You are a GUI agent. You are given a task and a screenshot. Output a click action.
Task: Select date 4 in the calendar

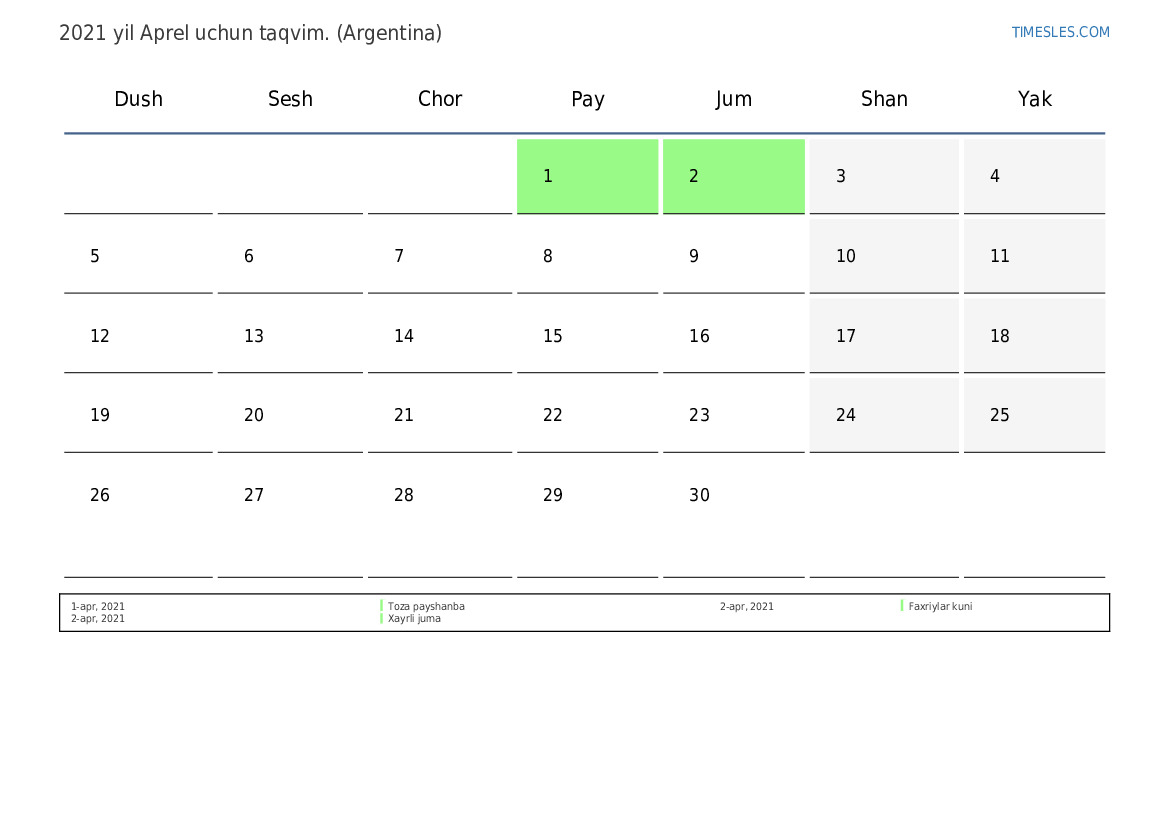(x=1034, y=176)
